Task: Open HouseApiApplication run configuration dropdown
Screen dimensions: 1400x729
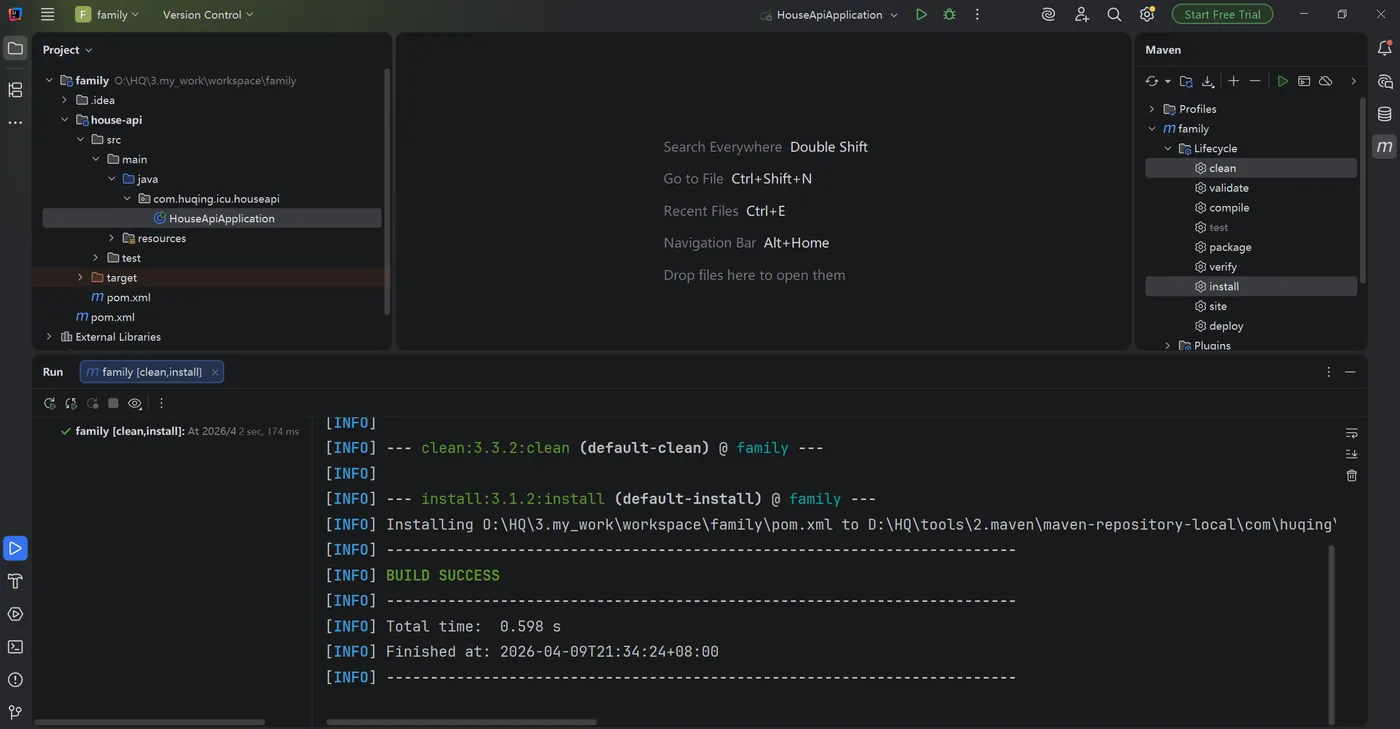Action: coord(829,15)
